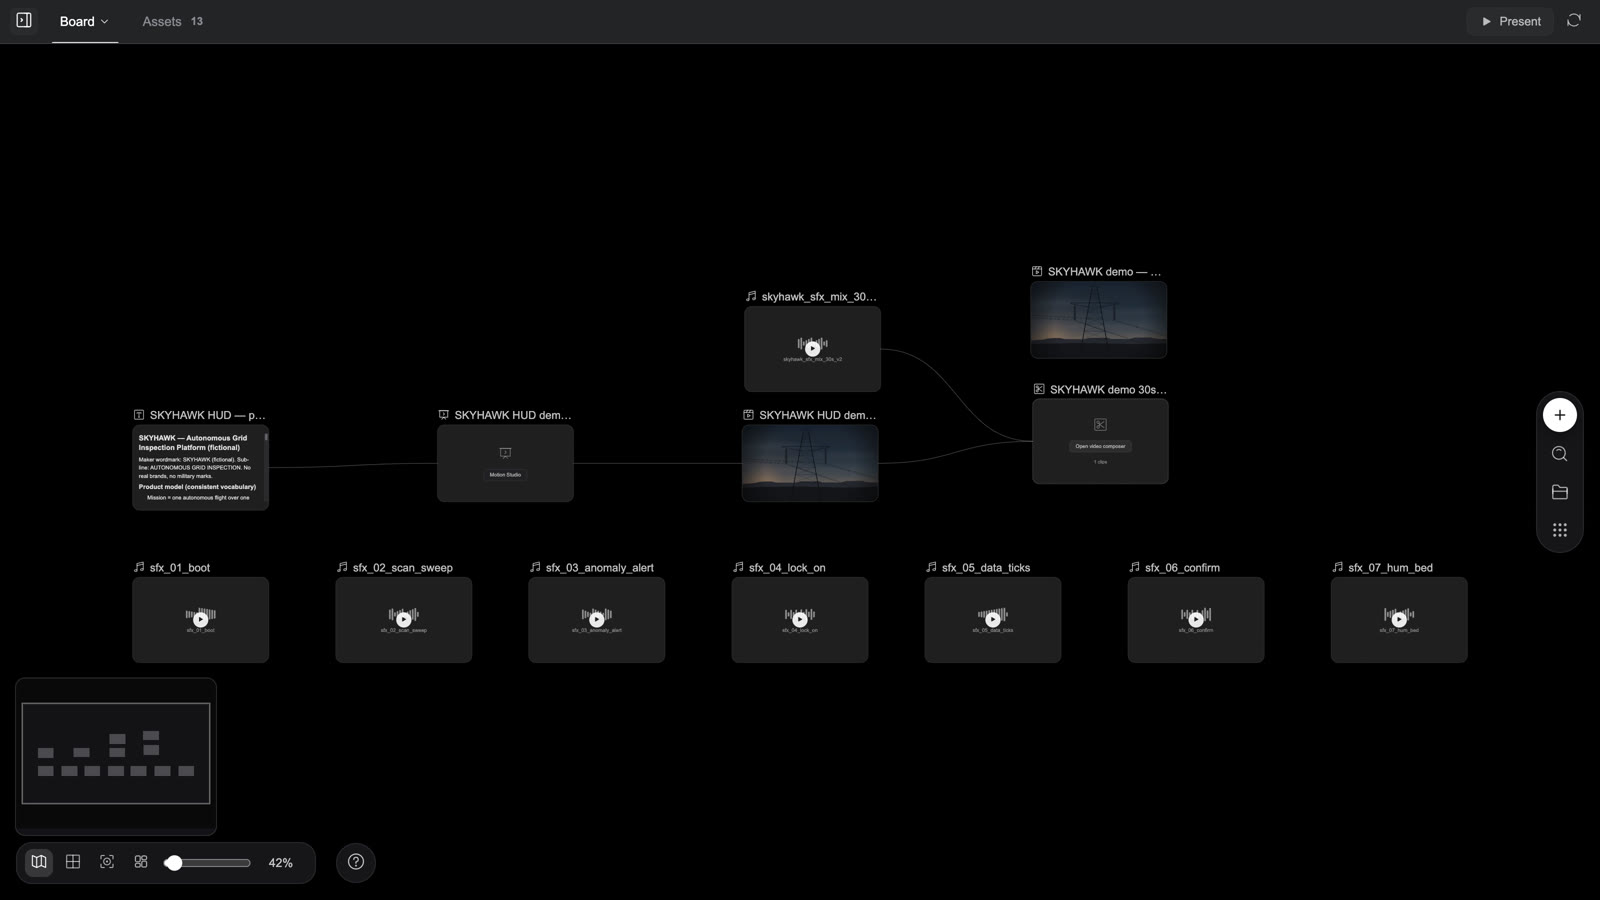Toggle the minimap view icon
The image size is (1600, 900).
point(39,862)
